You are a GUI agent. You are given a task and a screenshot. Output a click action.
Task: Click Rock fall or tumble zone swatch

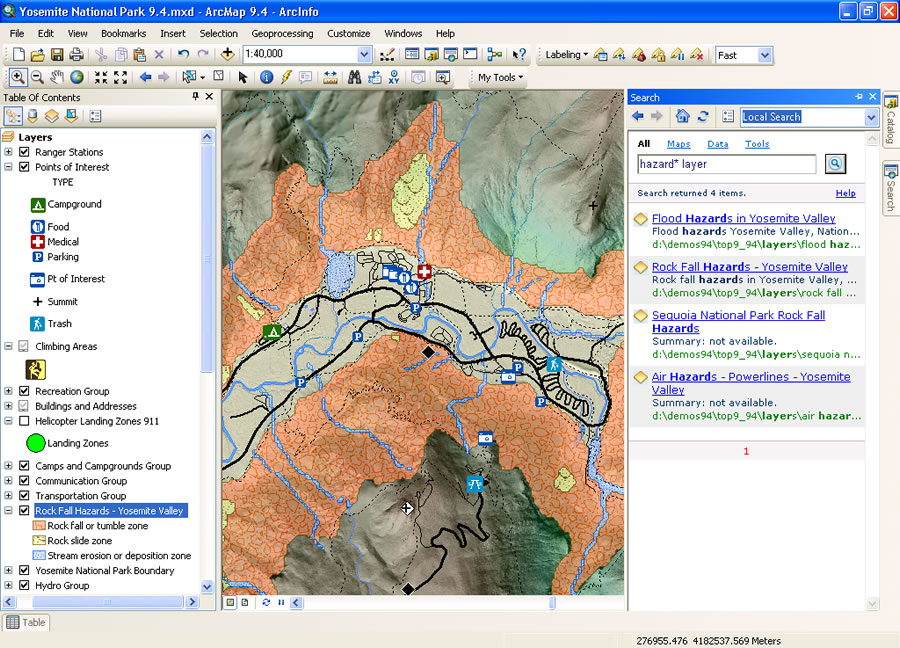point(39,525)
